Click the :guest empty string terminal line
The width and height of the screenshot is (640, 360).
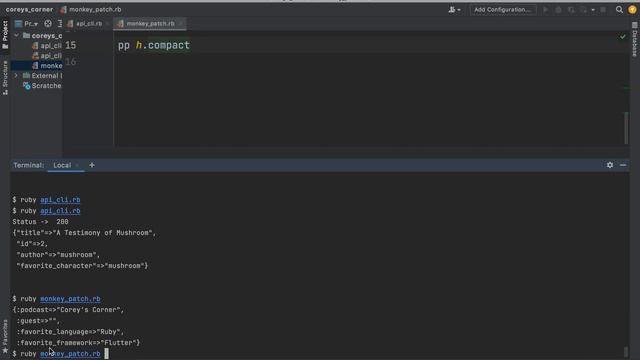pyautogui.click(x=38, y=321)
